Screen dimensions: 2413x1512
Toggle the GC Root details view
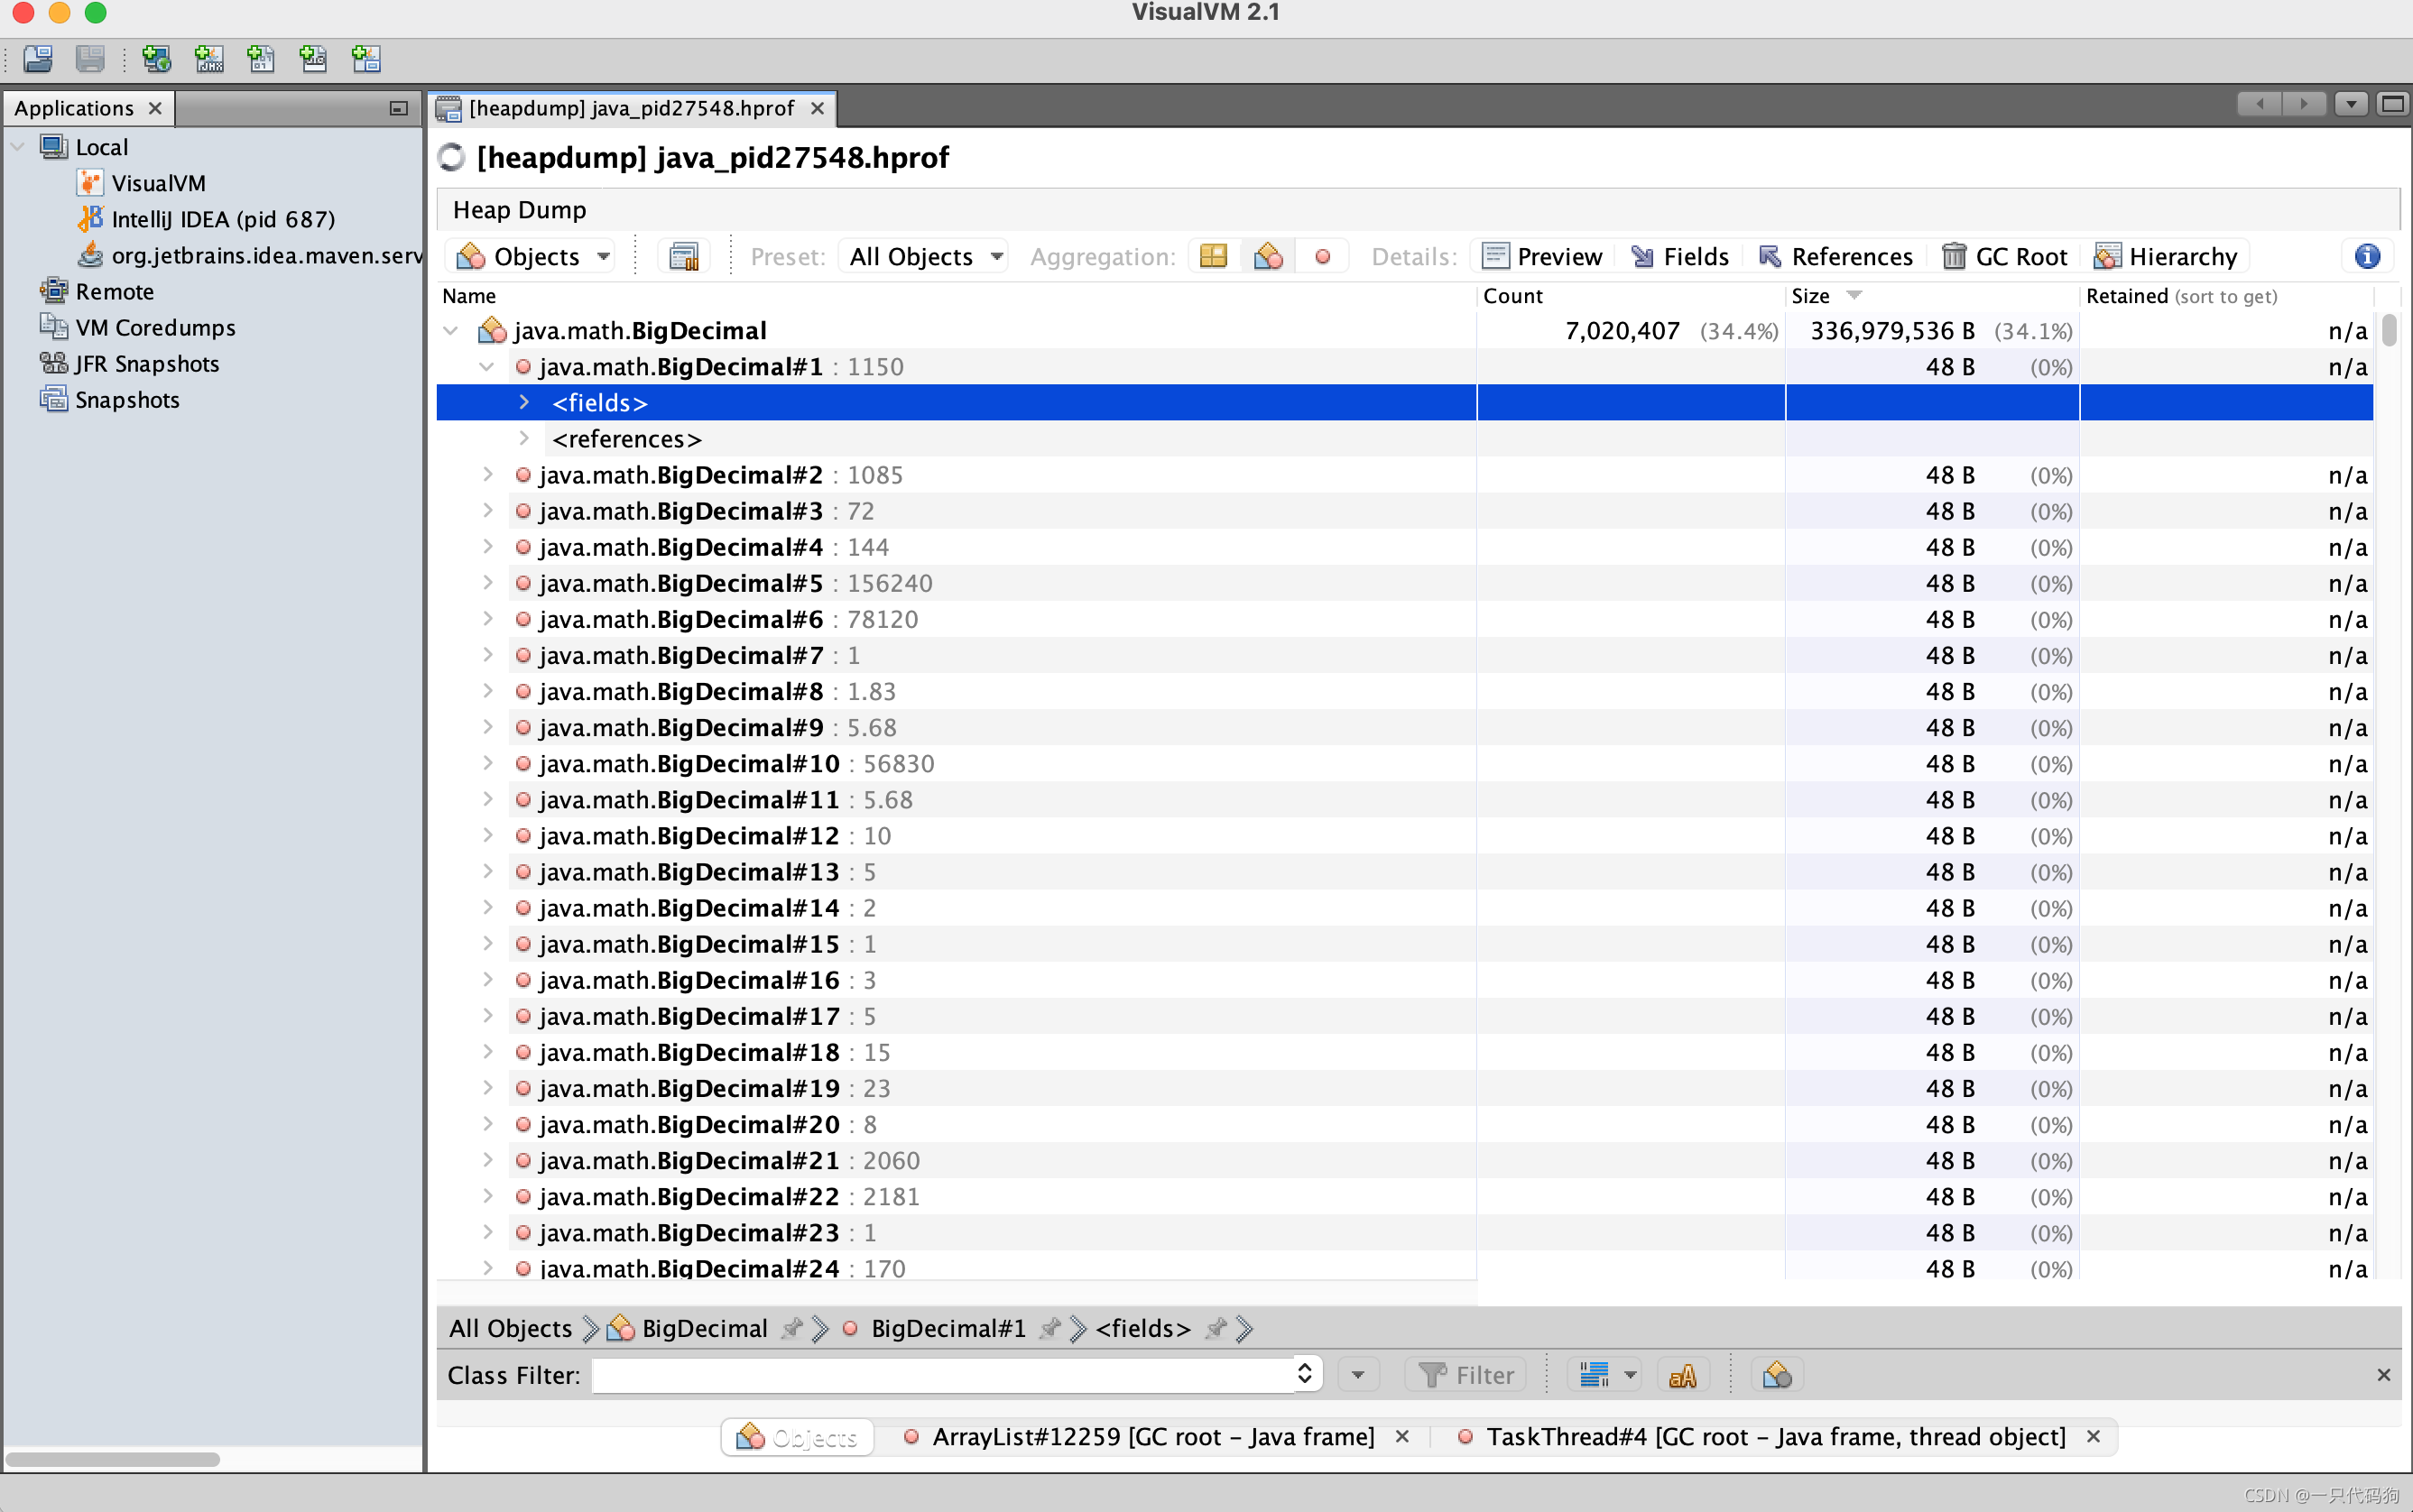[x=2005, y=257]
